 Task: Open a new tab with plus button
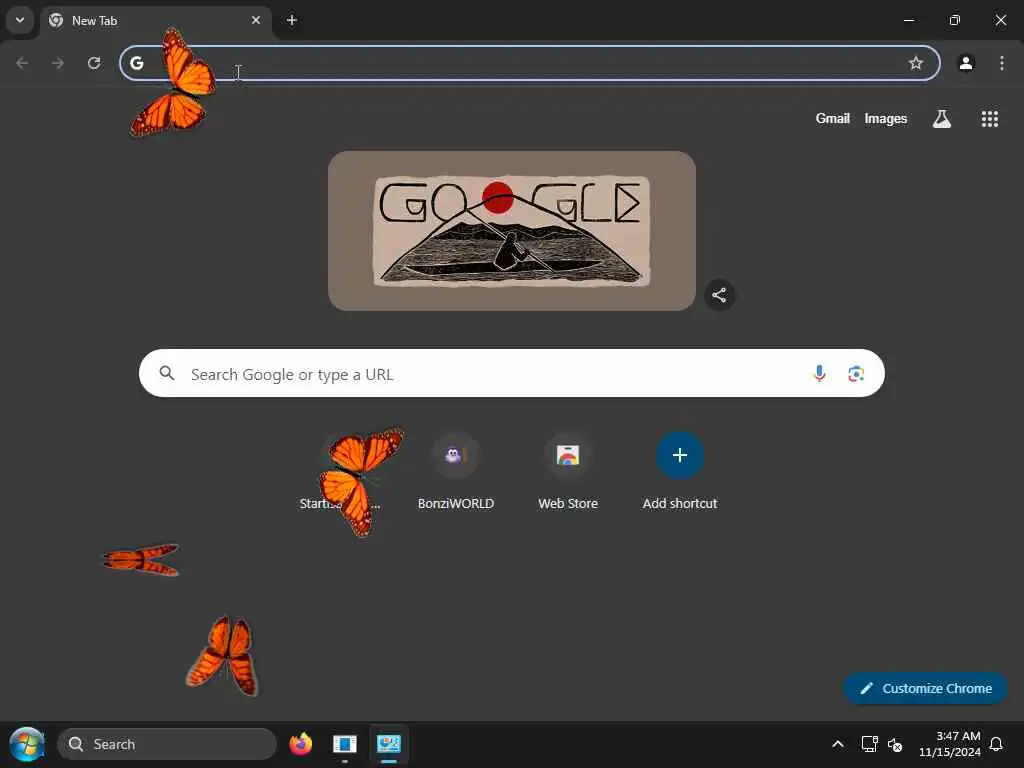pos(292,20)
